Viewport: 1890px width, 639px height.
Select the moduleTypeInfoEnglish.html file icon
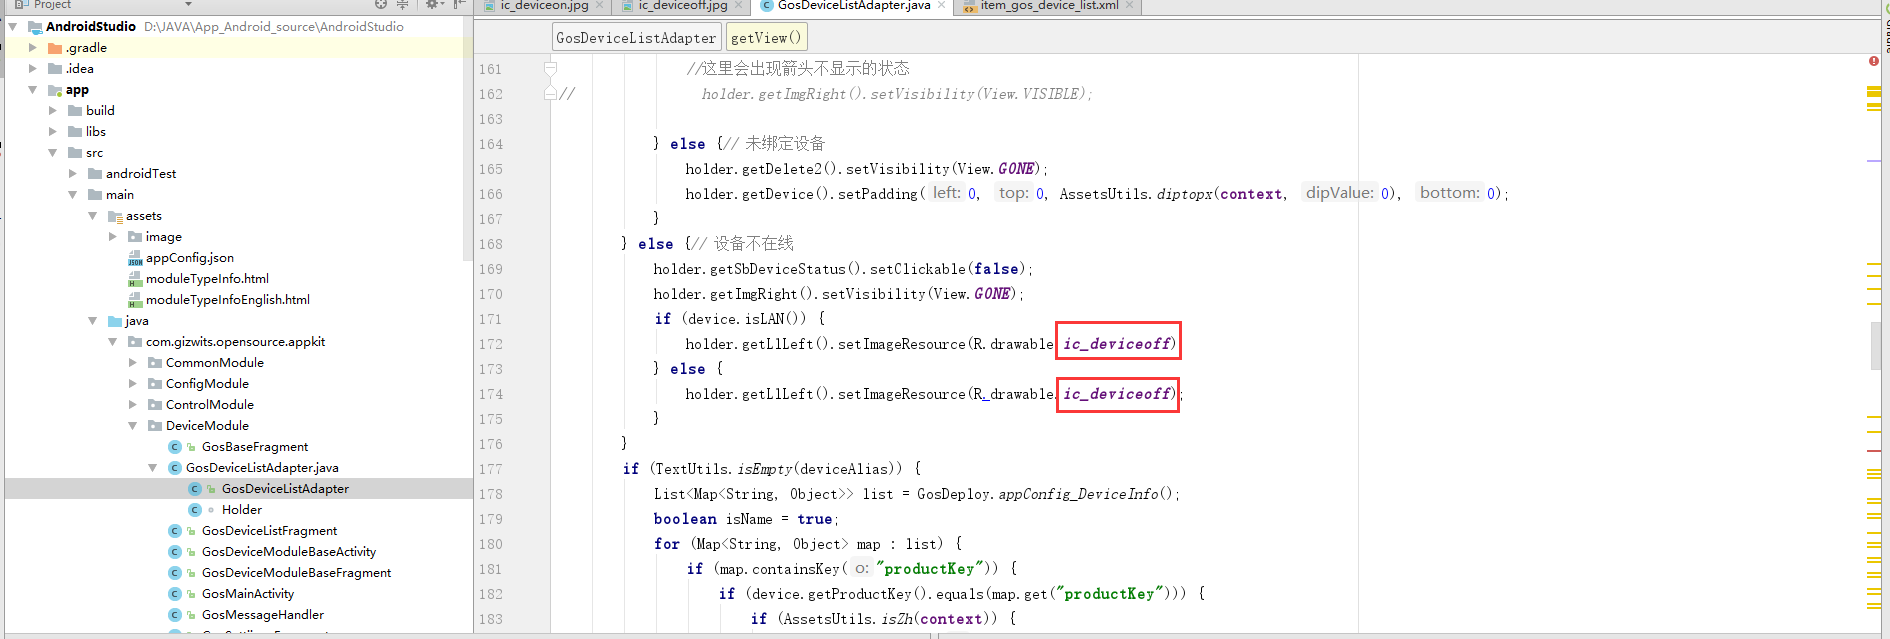(135, 300)
